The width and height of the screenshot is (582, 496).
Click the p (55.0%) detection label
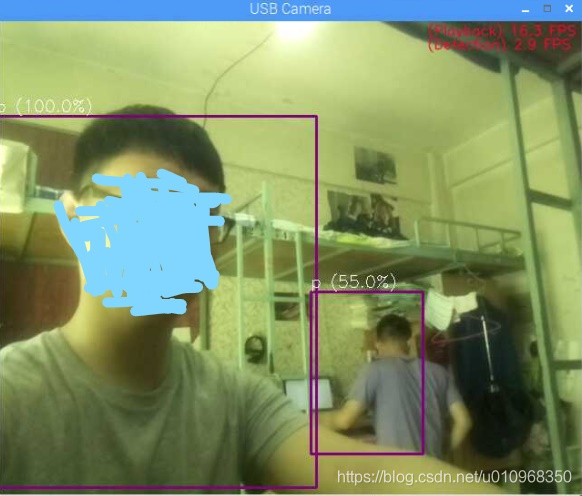click(x=354, y=283)
